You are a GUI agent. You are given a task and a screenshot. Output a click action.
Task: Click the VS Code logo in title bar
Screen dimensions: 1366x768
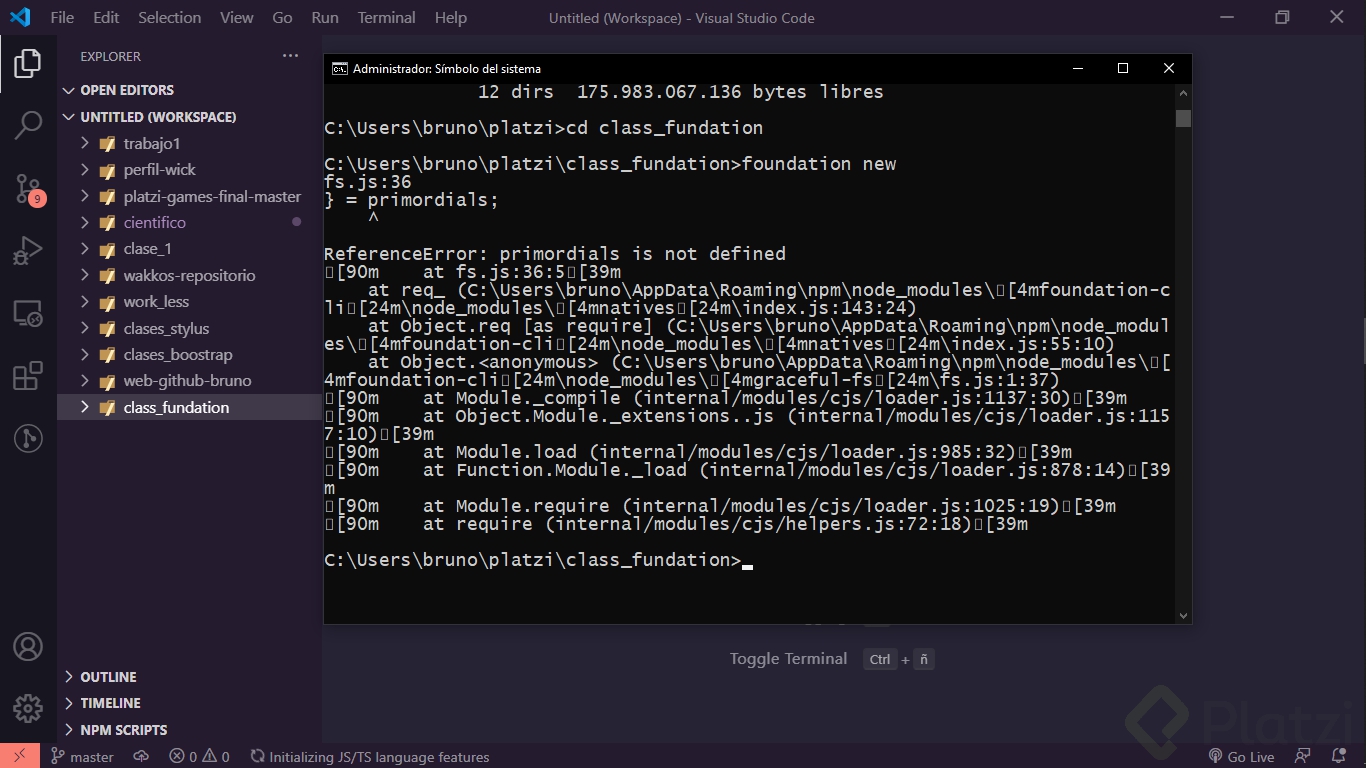[20, 17]
